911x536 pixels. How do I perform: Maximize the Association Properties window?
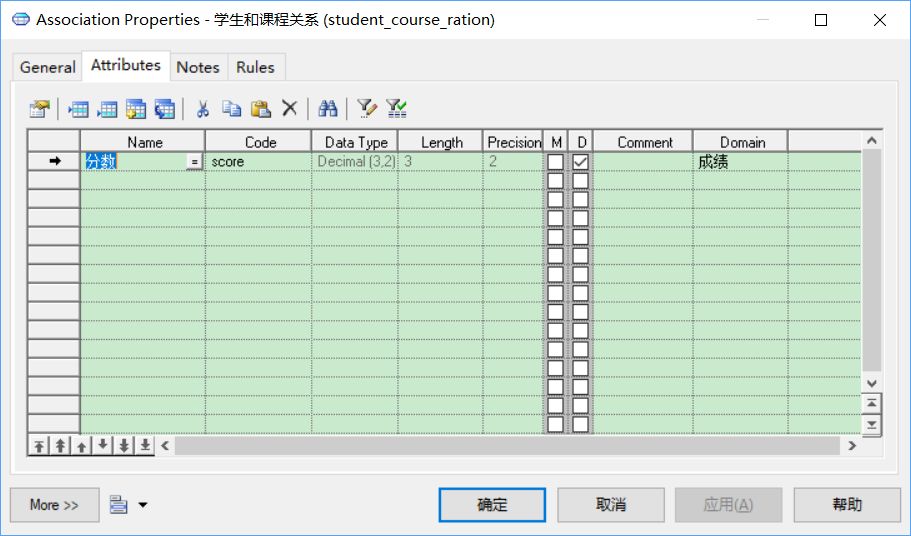pos(821,20)
